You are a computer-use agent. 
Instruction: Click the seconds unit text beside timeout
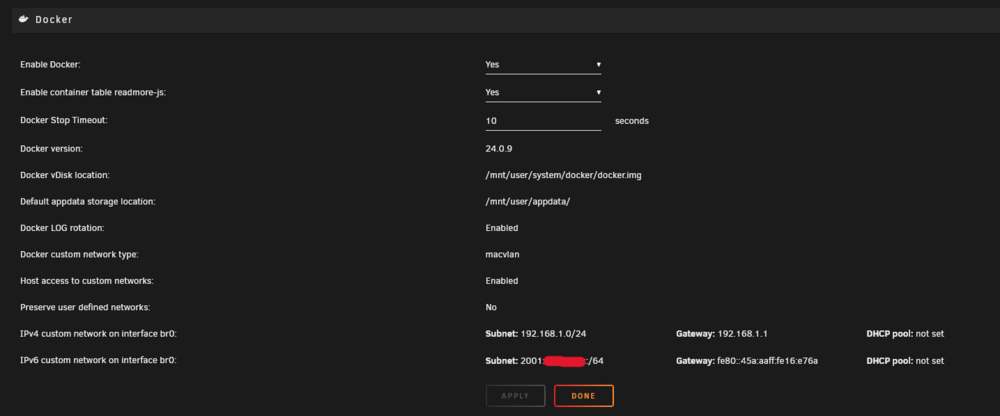(632, 121)
